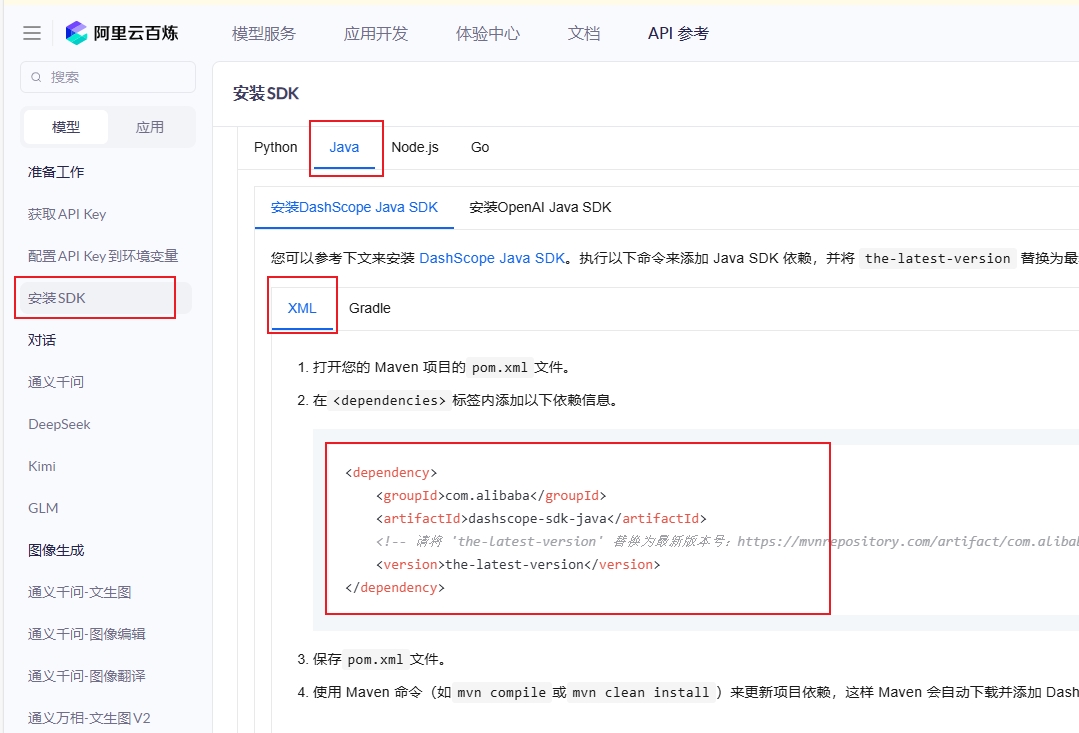Click pom.xml inline code in step 3
Image resolution: width=1079 pixels, height=733 pixels.
(x=376, y=659)
